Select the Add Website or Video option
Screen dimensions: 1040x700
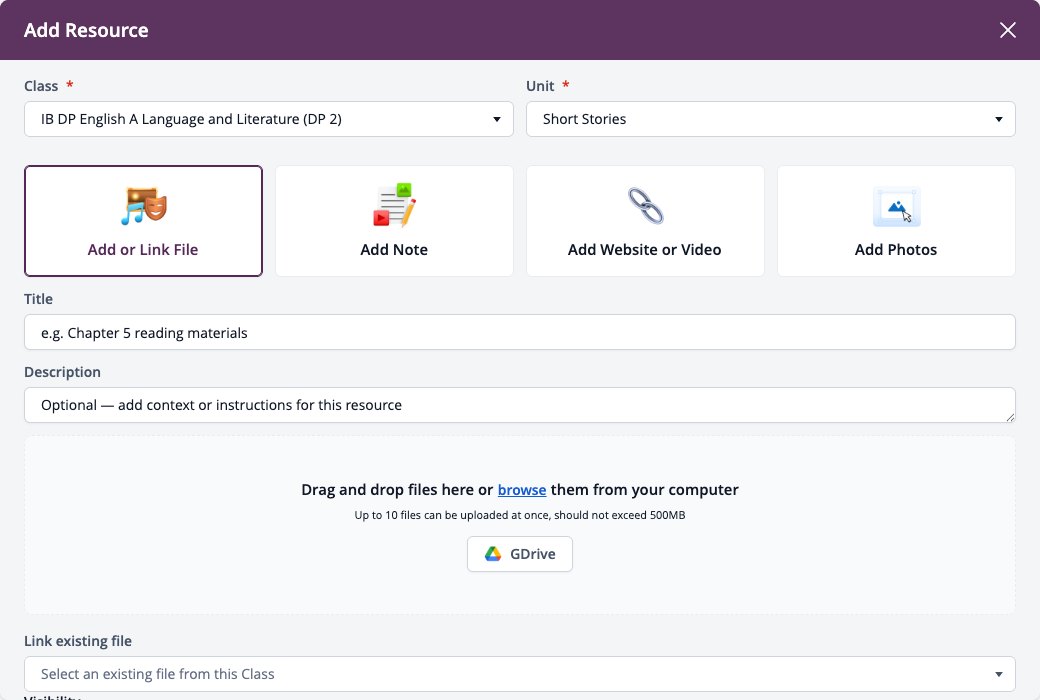(x=645, y=221)
